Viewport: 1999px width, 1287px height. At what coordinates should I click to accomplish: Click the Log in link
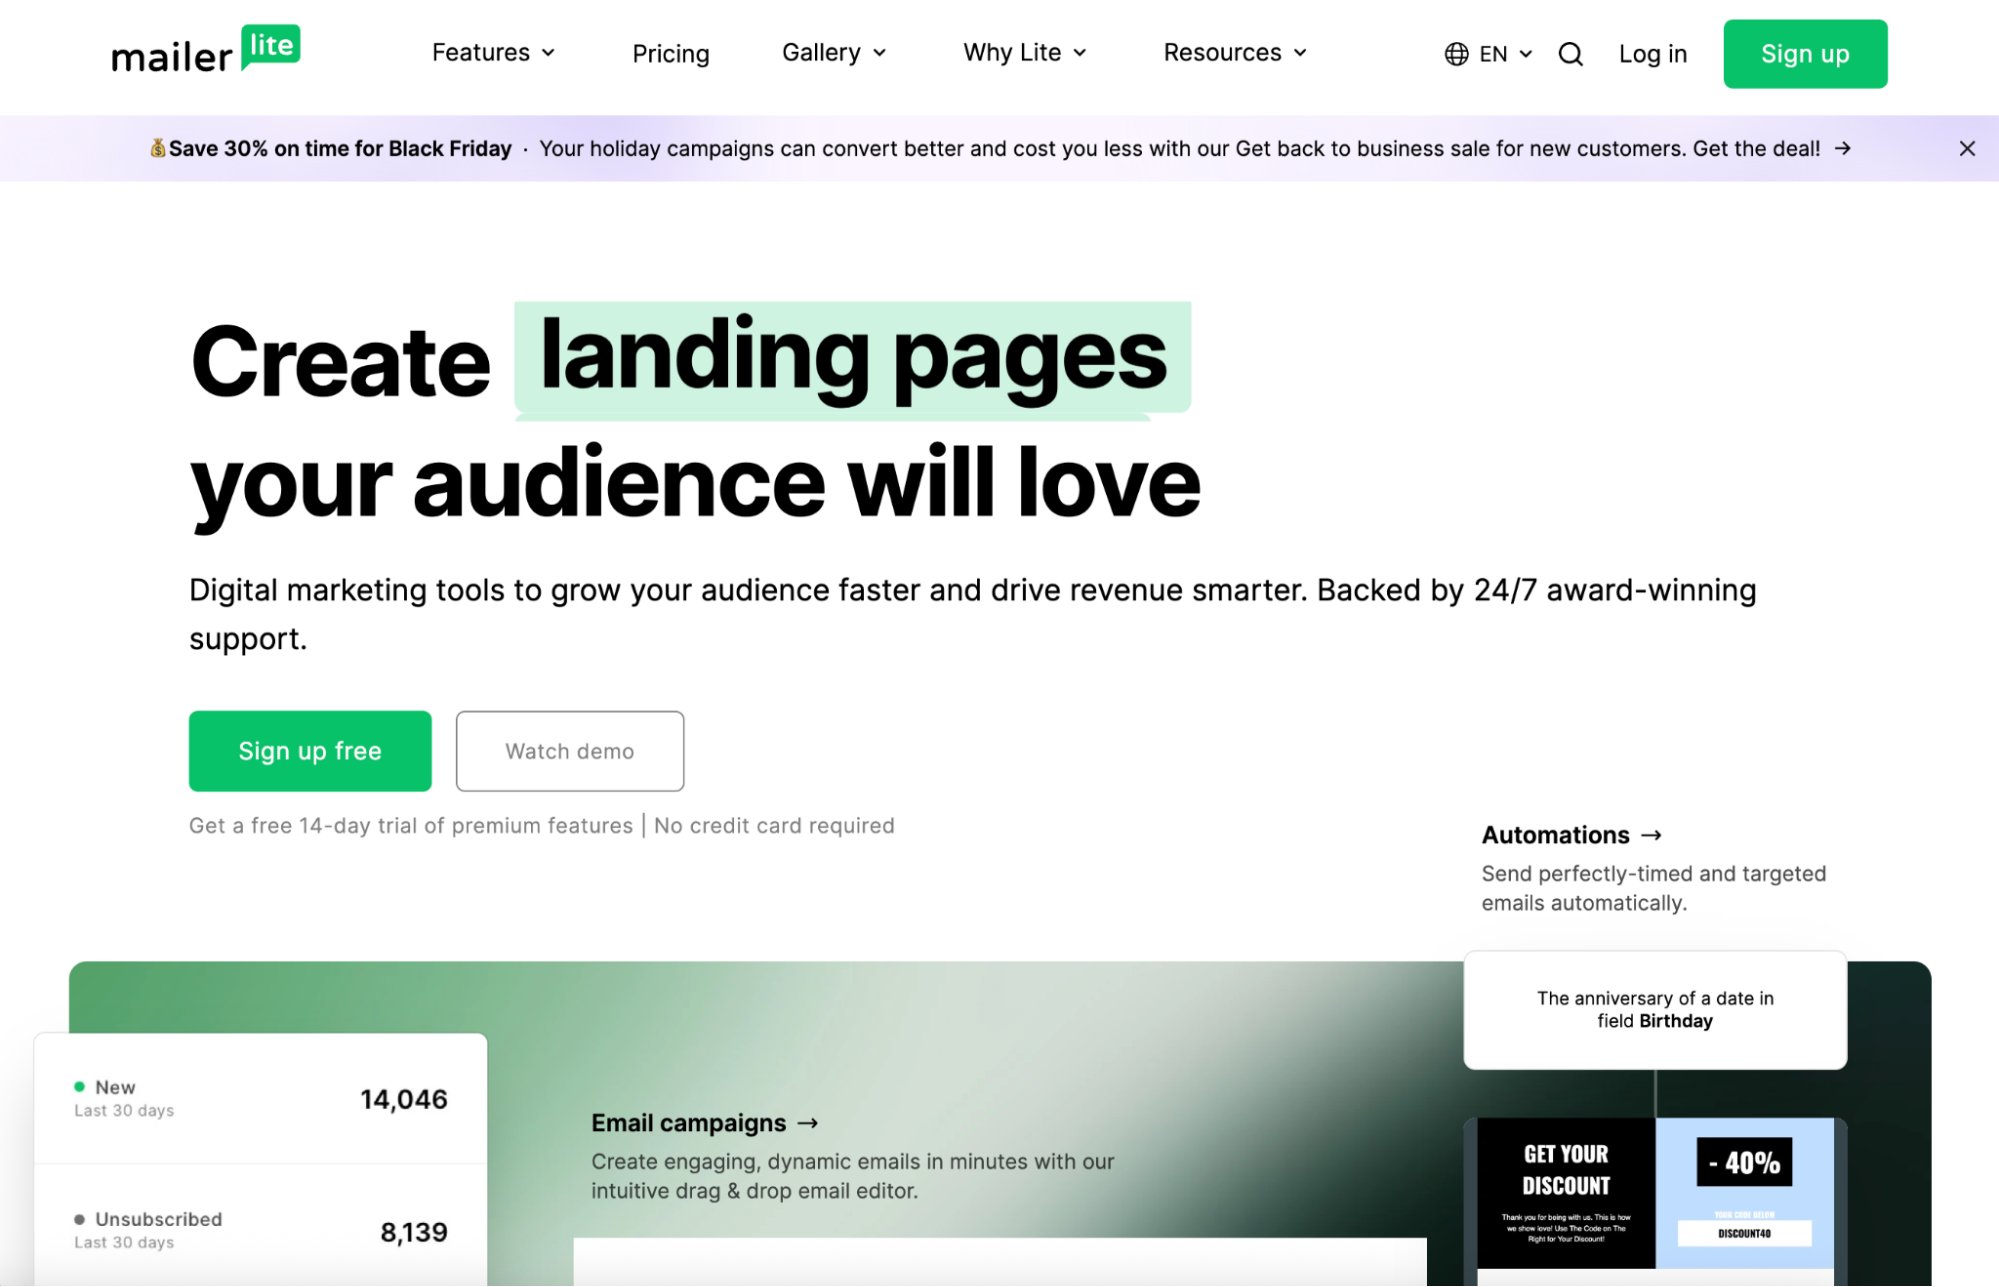click(1652, 54)
